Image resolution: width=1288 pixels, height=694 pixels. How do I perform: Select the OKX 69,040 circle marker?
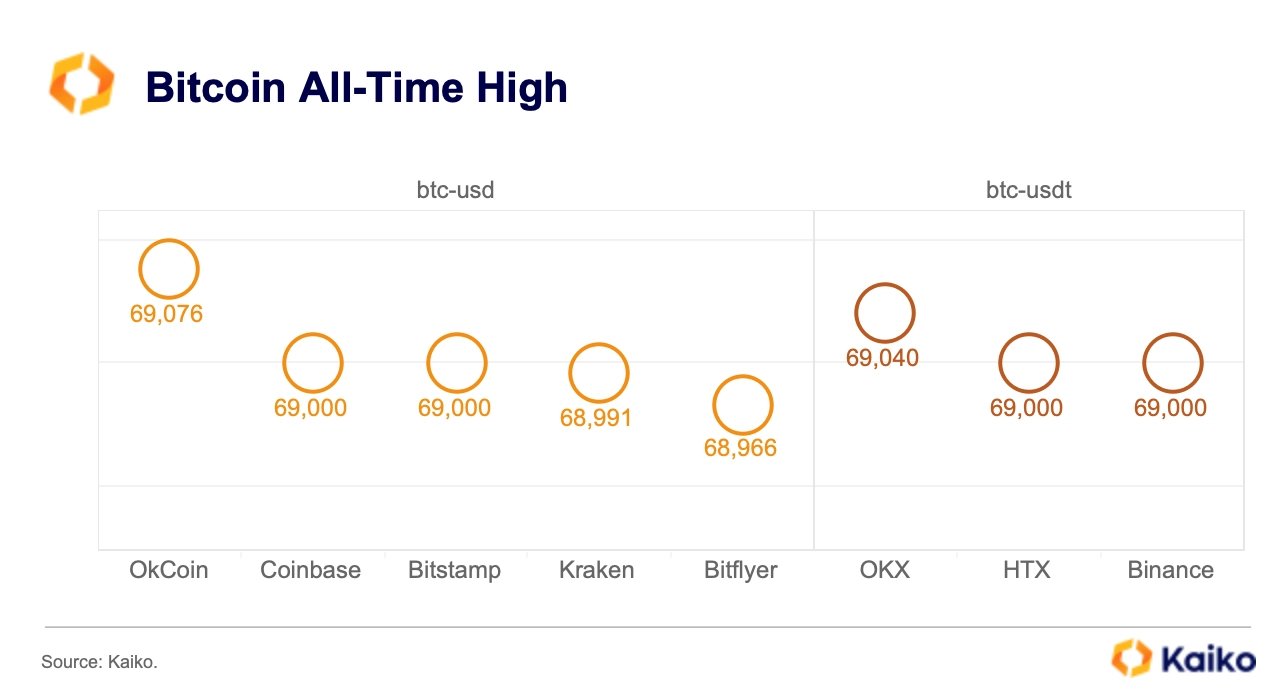[885, 313]
